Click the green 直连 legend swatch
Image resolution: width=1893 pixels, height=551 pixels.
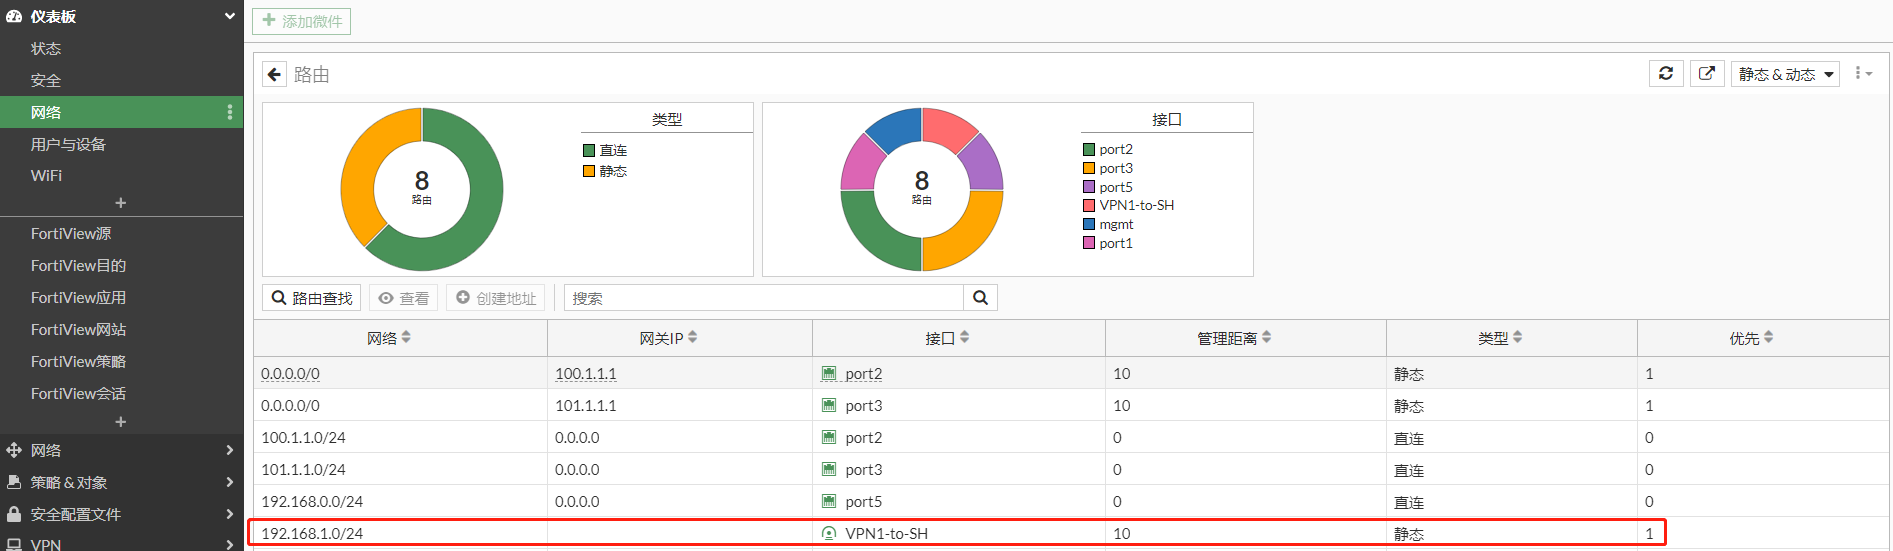click(589, 150)
